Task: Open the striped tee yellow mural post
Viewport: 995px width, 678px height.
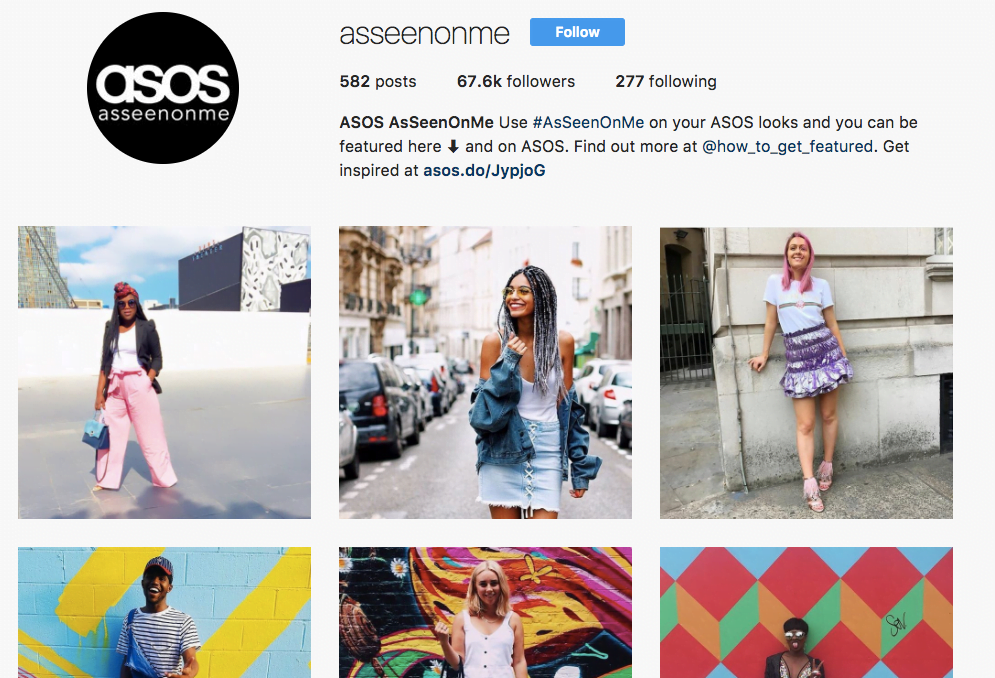Action: (x=164, y=613)
